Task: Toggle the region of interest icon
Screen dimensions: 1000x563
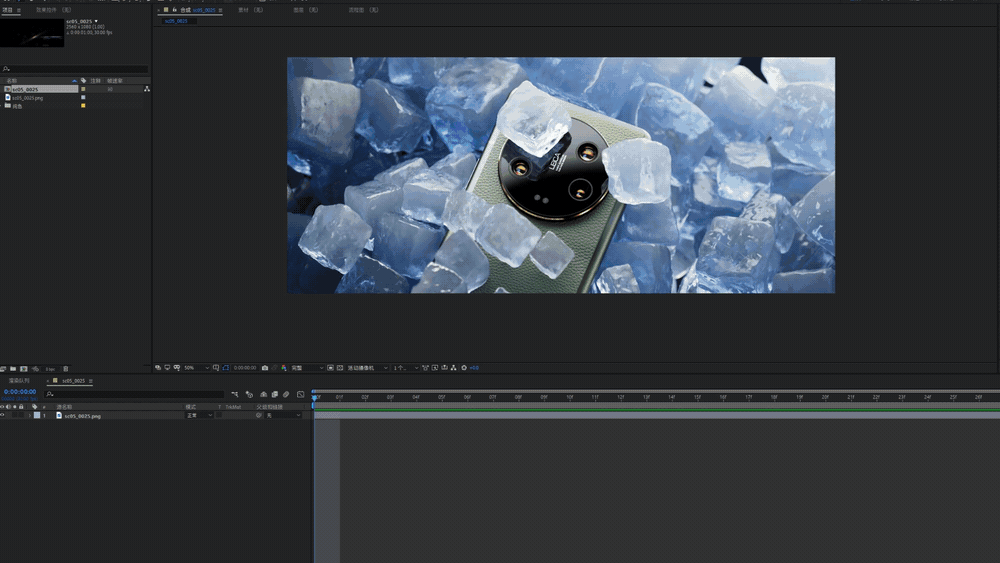Action: coord(330,368)
